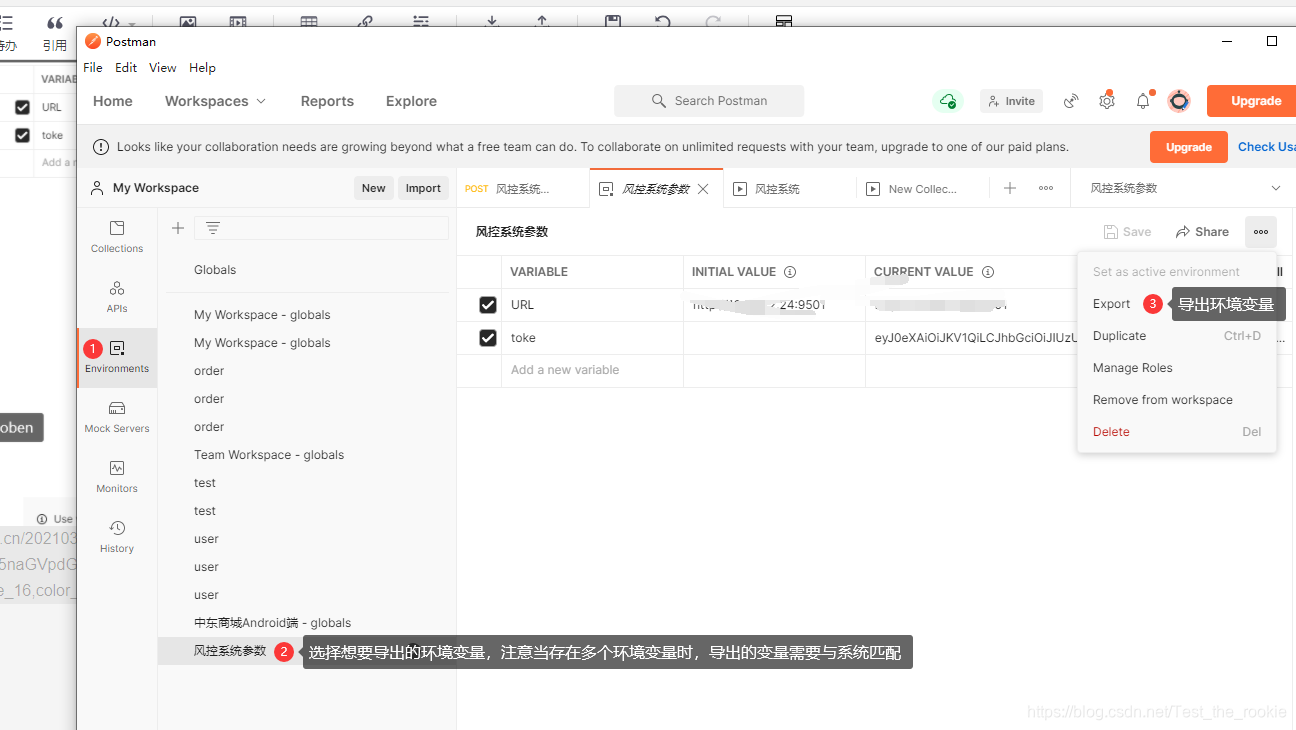Choose Duplicate from the context menu
Viewport: 1296px width, 730px height.
(x=1177, y=336)
